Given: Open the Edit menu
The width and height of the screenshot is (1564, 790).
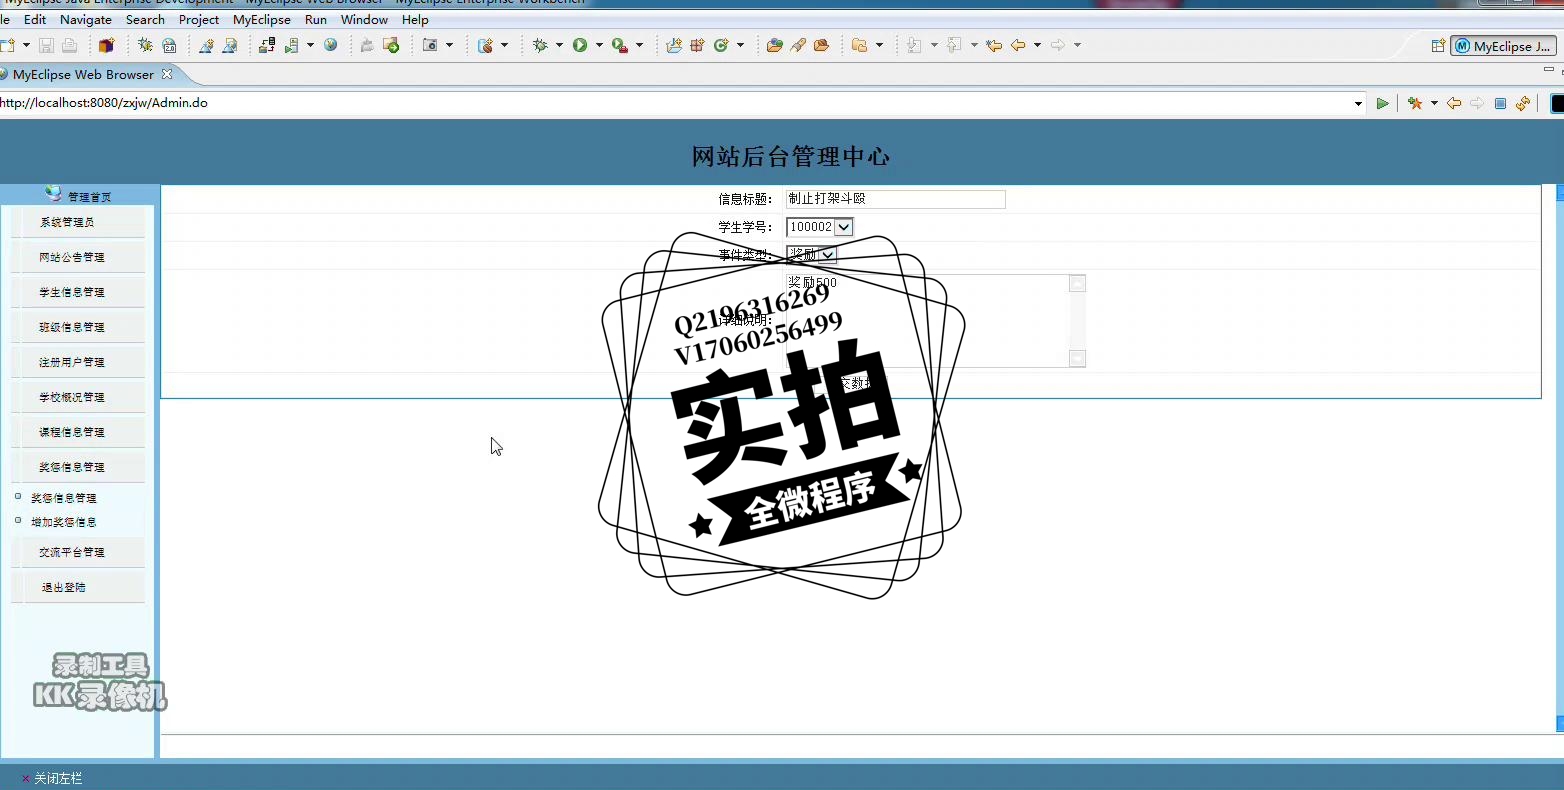Looking at the screenshot, I should point(35,19).
